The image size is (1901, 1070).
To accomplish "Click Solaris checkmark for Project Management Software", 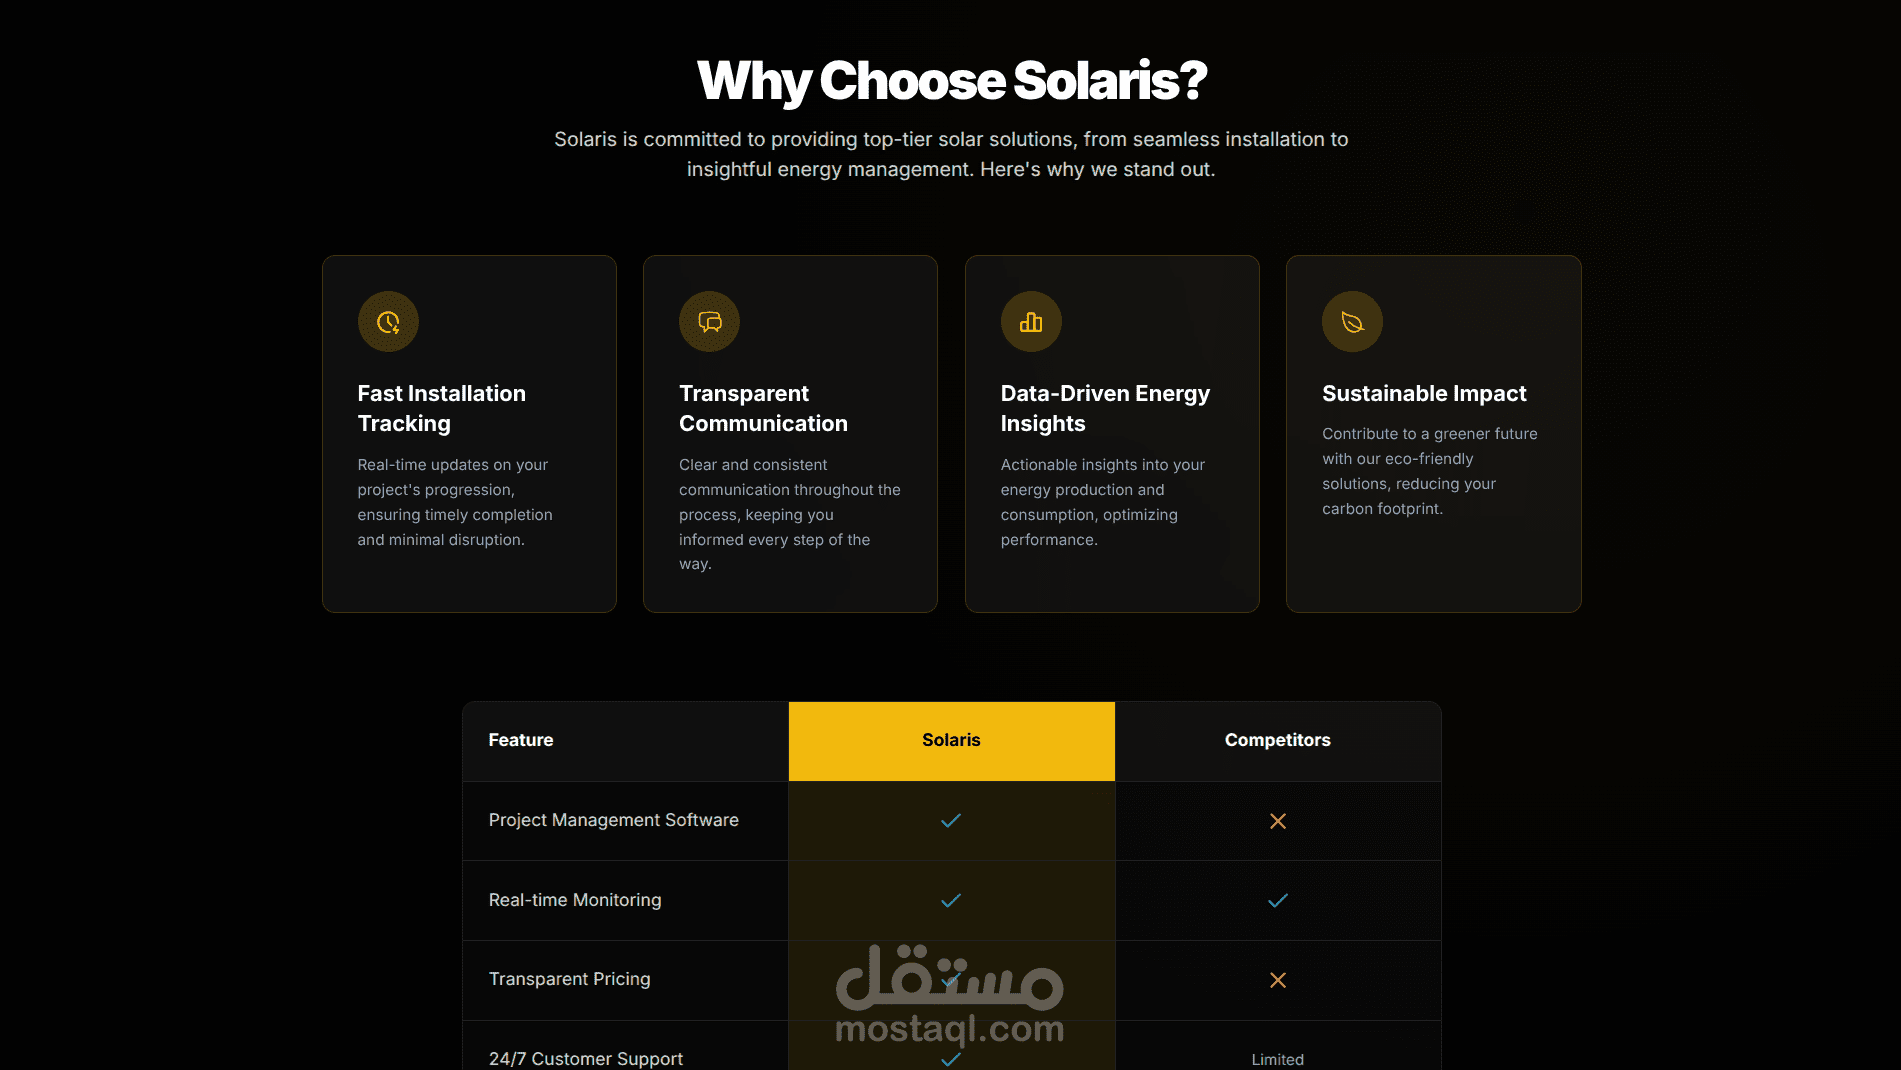I will pos(951,820).
